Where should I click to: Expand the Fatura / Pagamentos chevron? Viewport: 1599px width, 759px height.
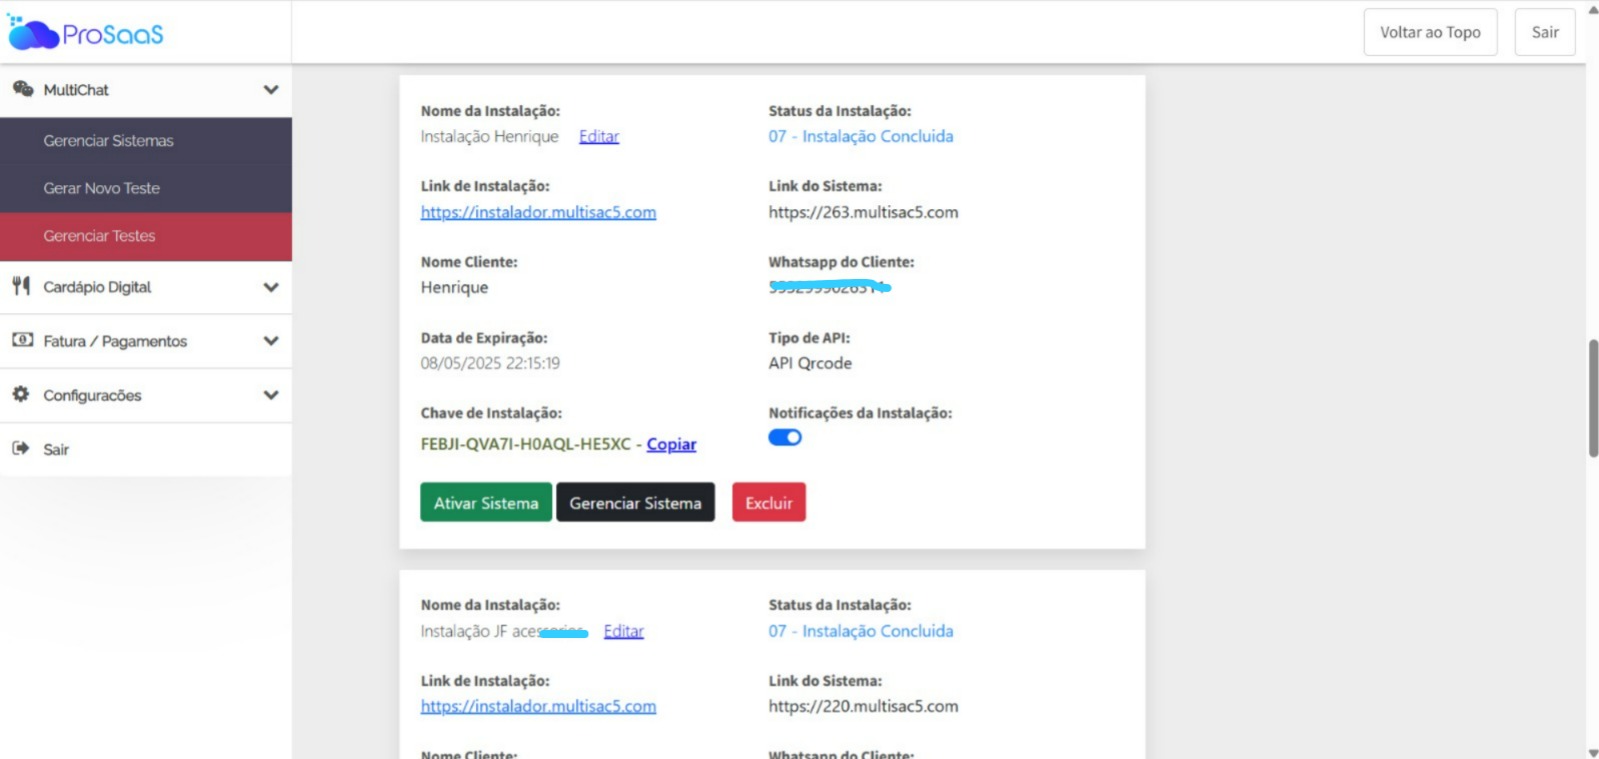click(x=270, y=341)
